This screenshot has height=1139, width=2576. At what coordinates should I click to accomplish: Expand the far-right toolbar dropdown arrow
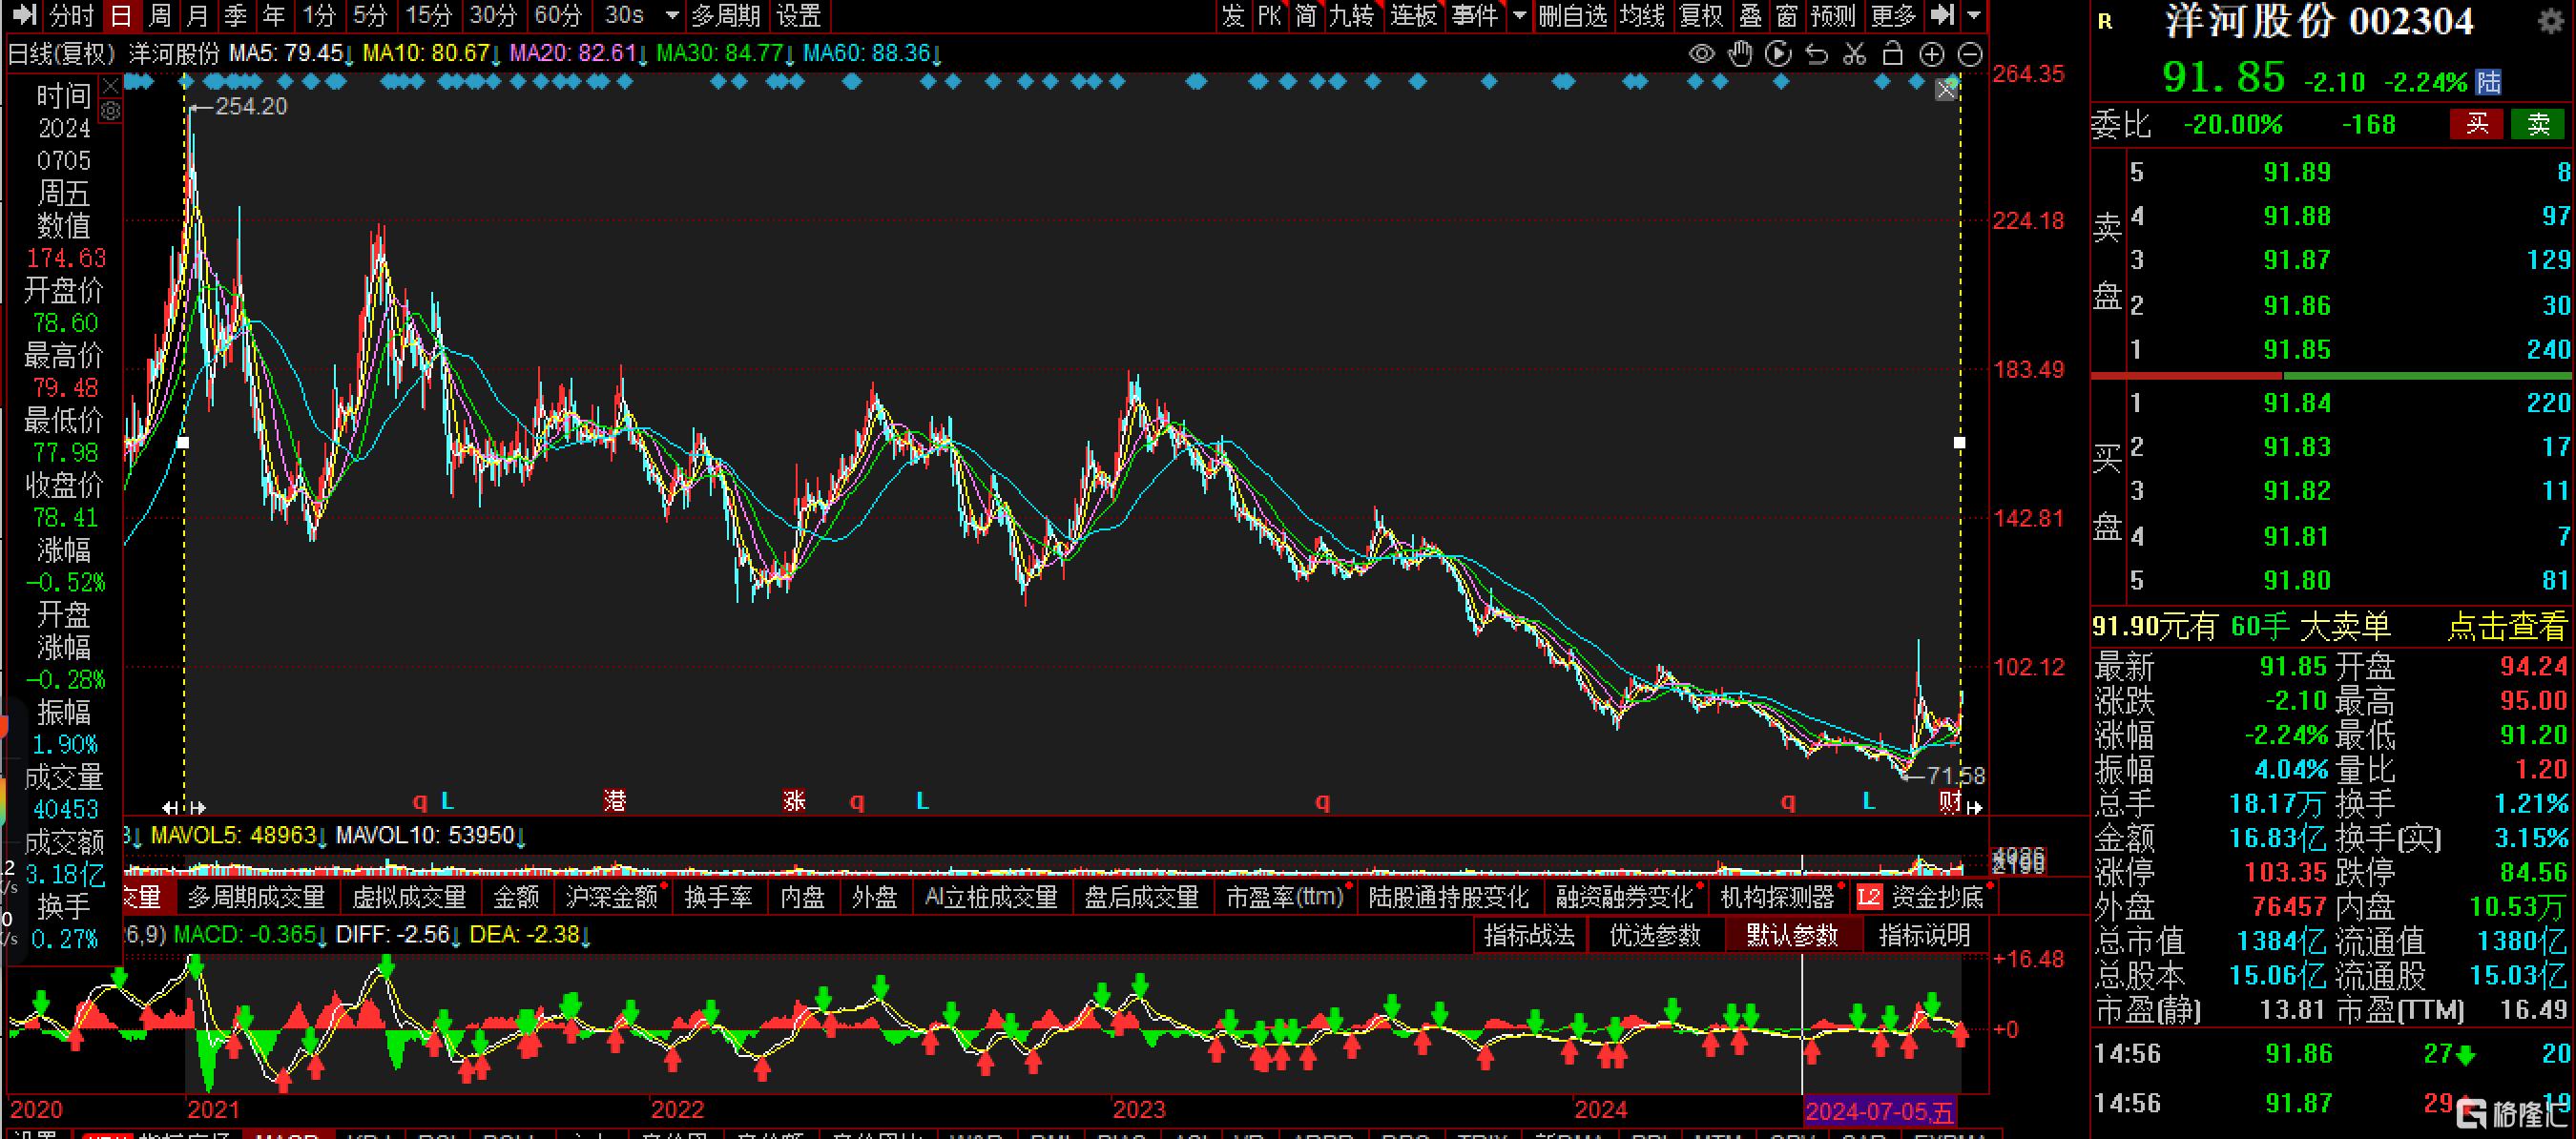pos(1974,15)
